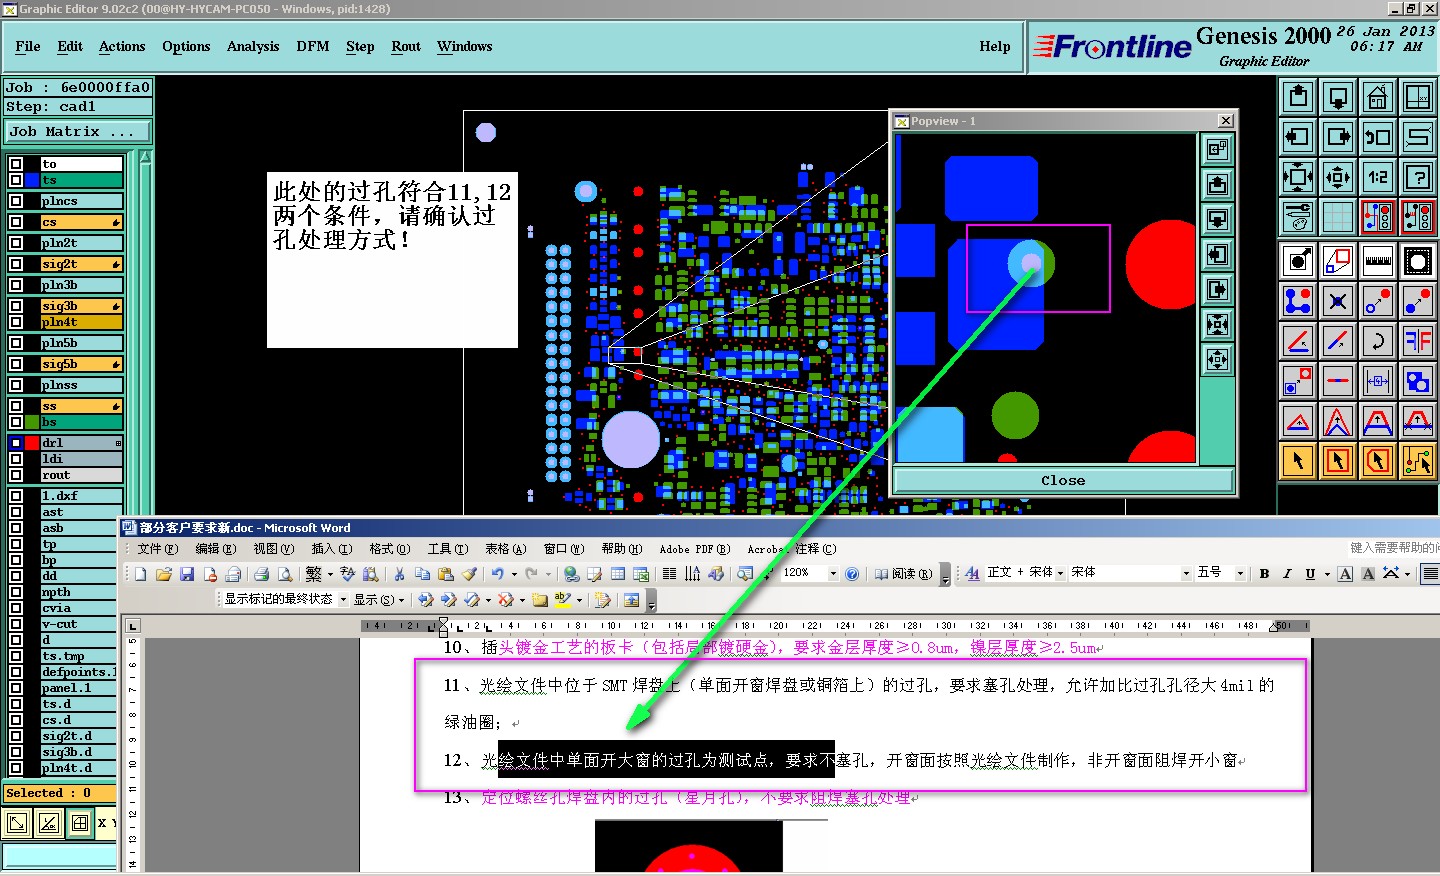Viewport: 1440px width, 876px height.
Task: Choose the rectangle area select tool
Action: 1338,461
